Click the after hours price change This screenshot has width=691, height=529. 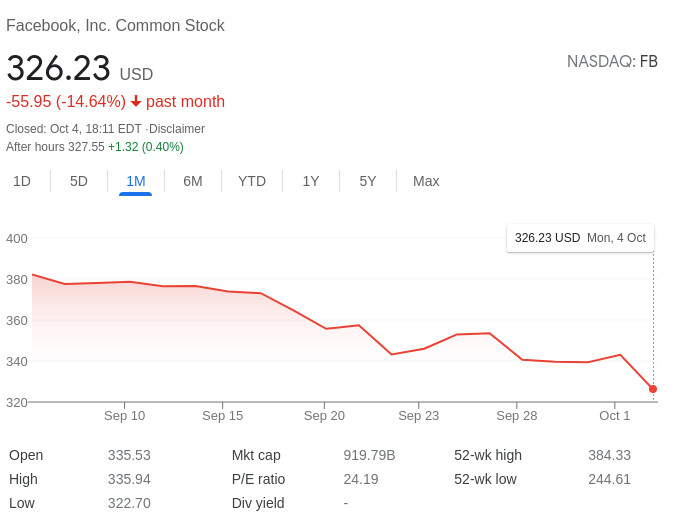click(146, 147)
